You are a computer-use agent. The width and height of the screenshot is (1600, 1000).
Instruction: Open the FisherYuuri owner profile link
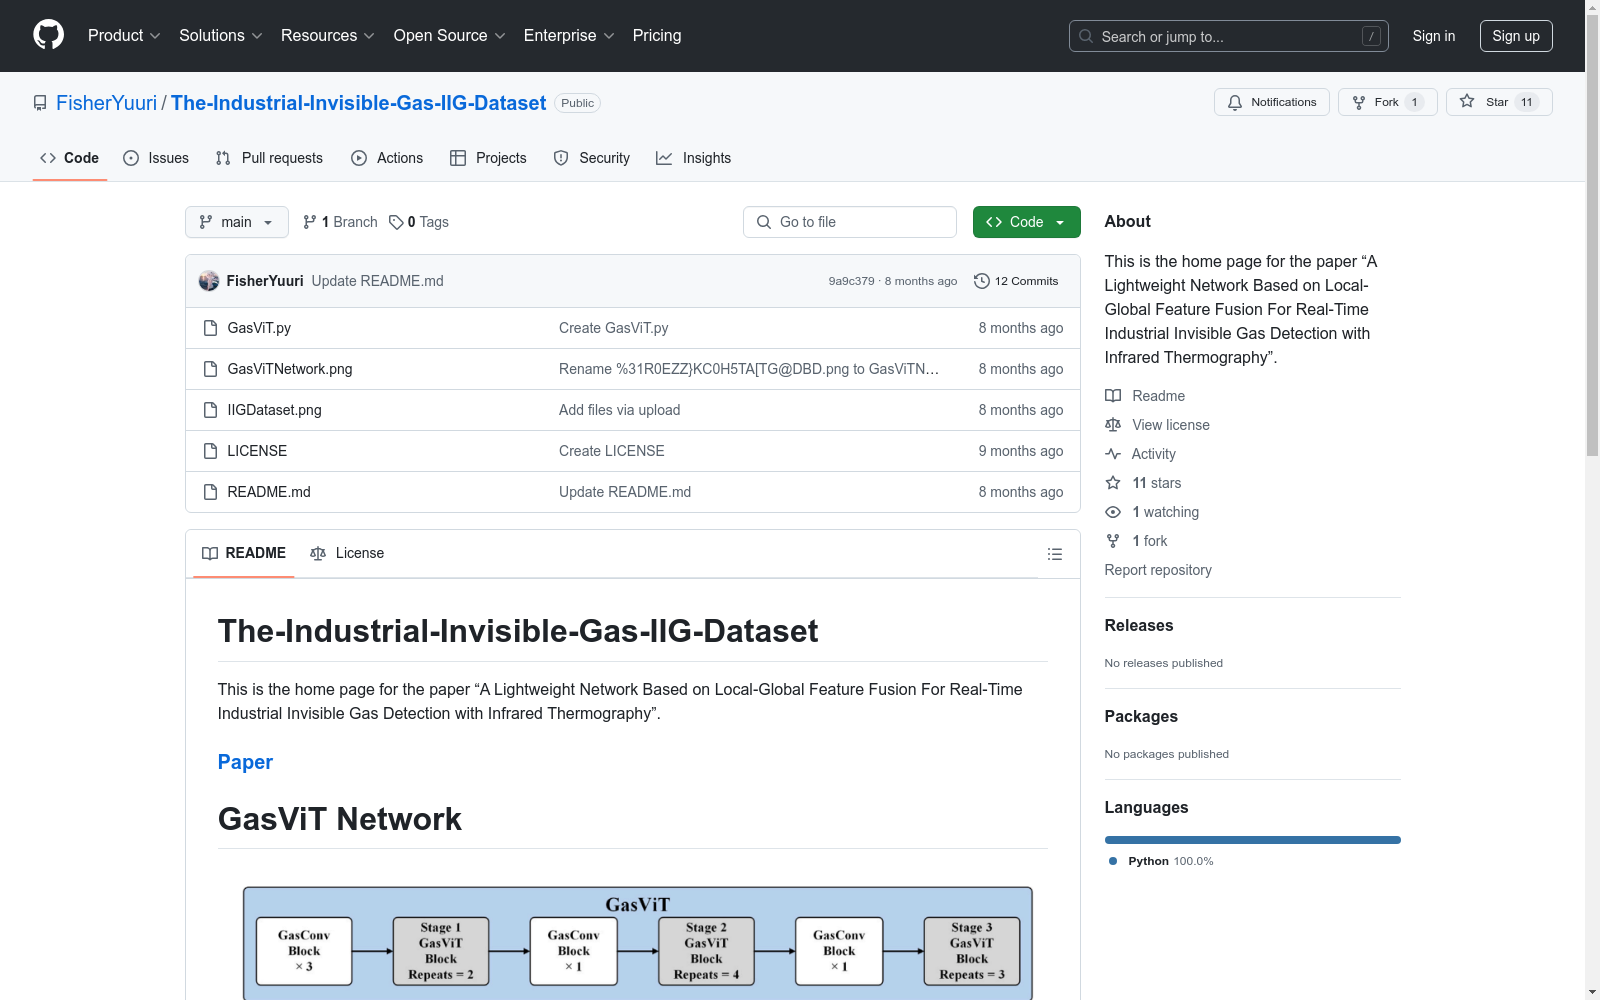coord(106,103)
